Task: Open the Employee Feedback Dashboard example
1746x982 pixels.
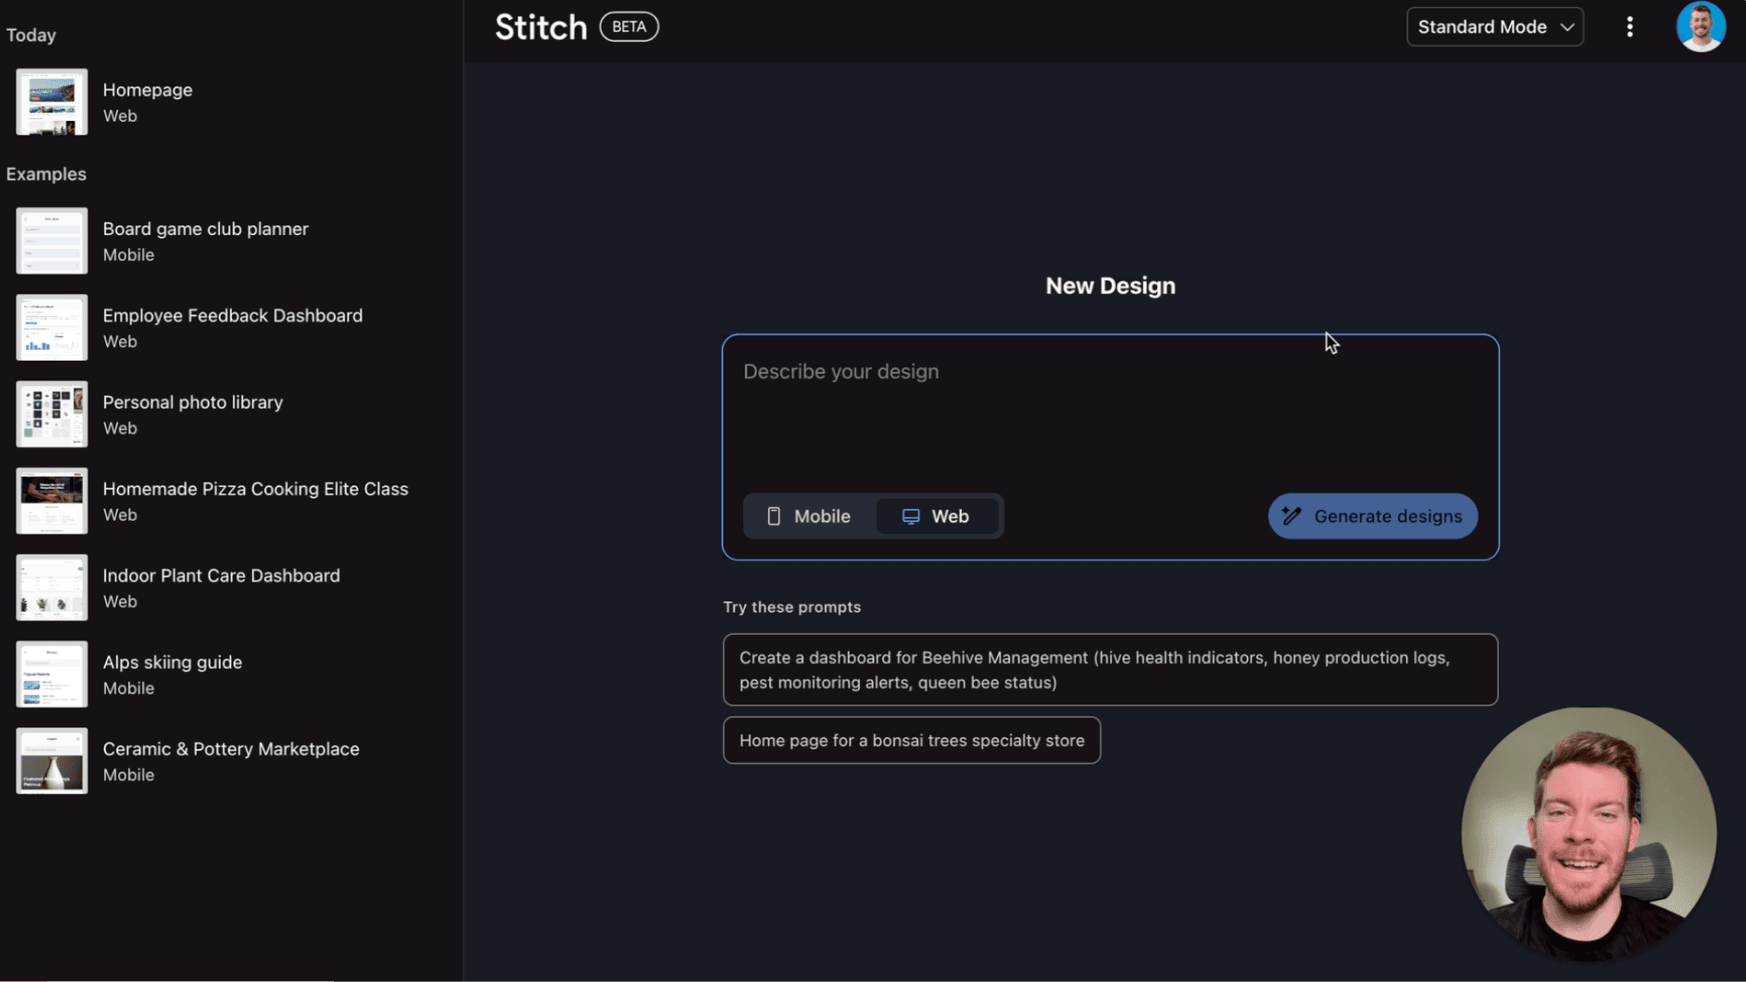Action: point(232,327)
